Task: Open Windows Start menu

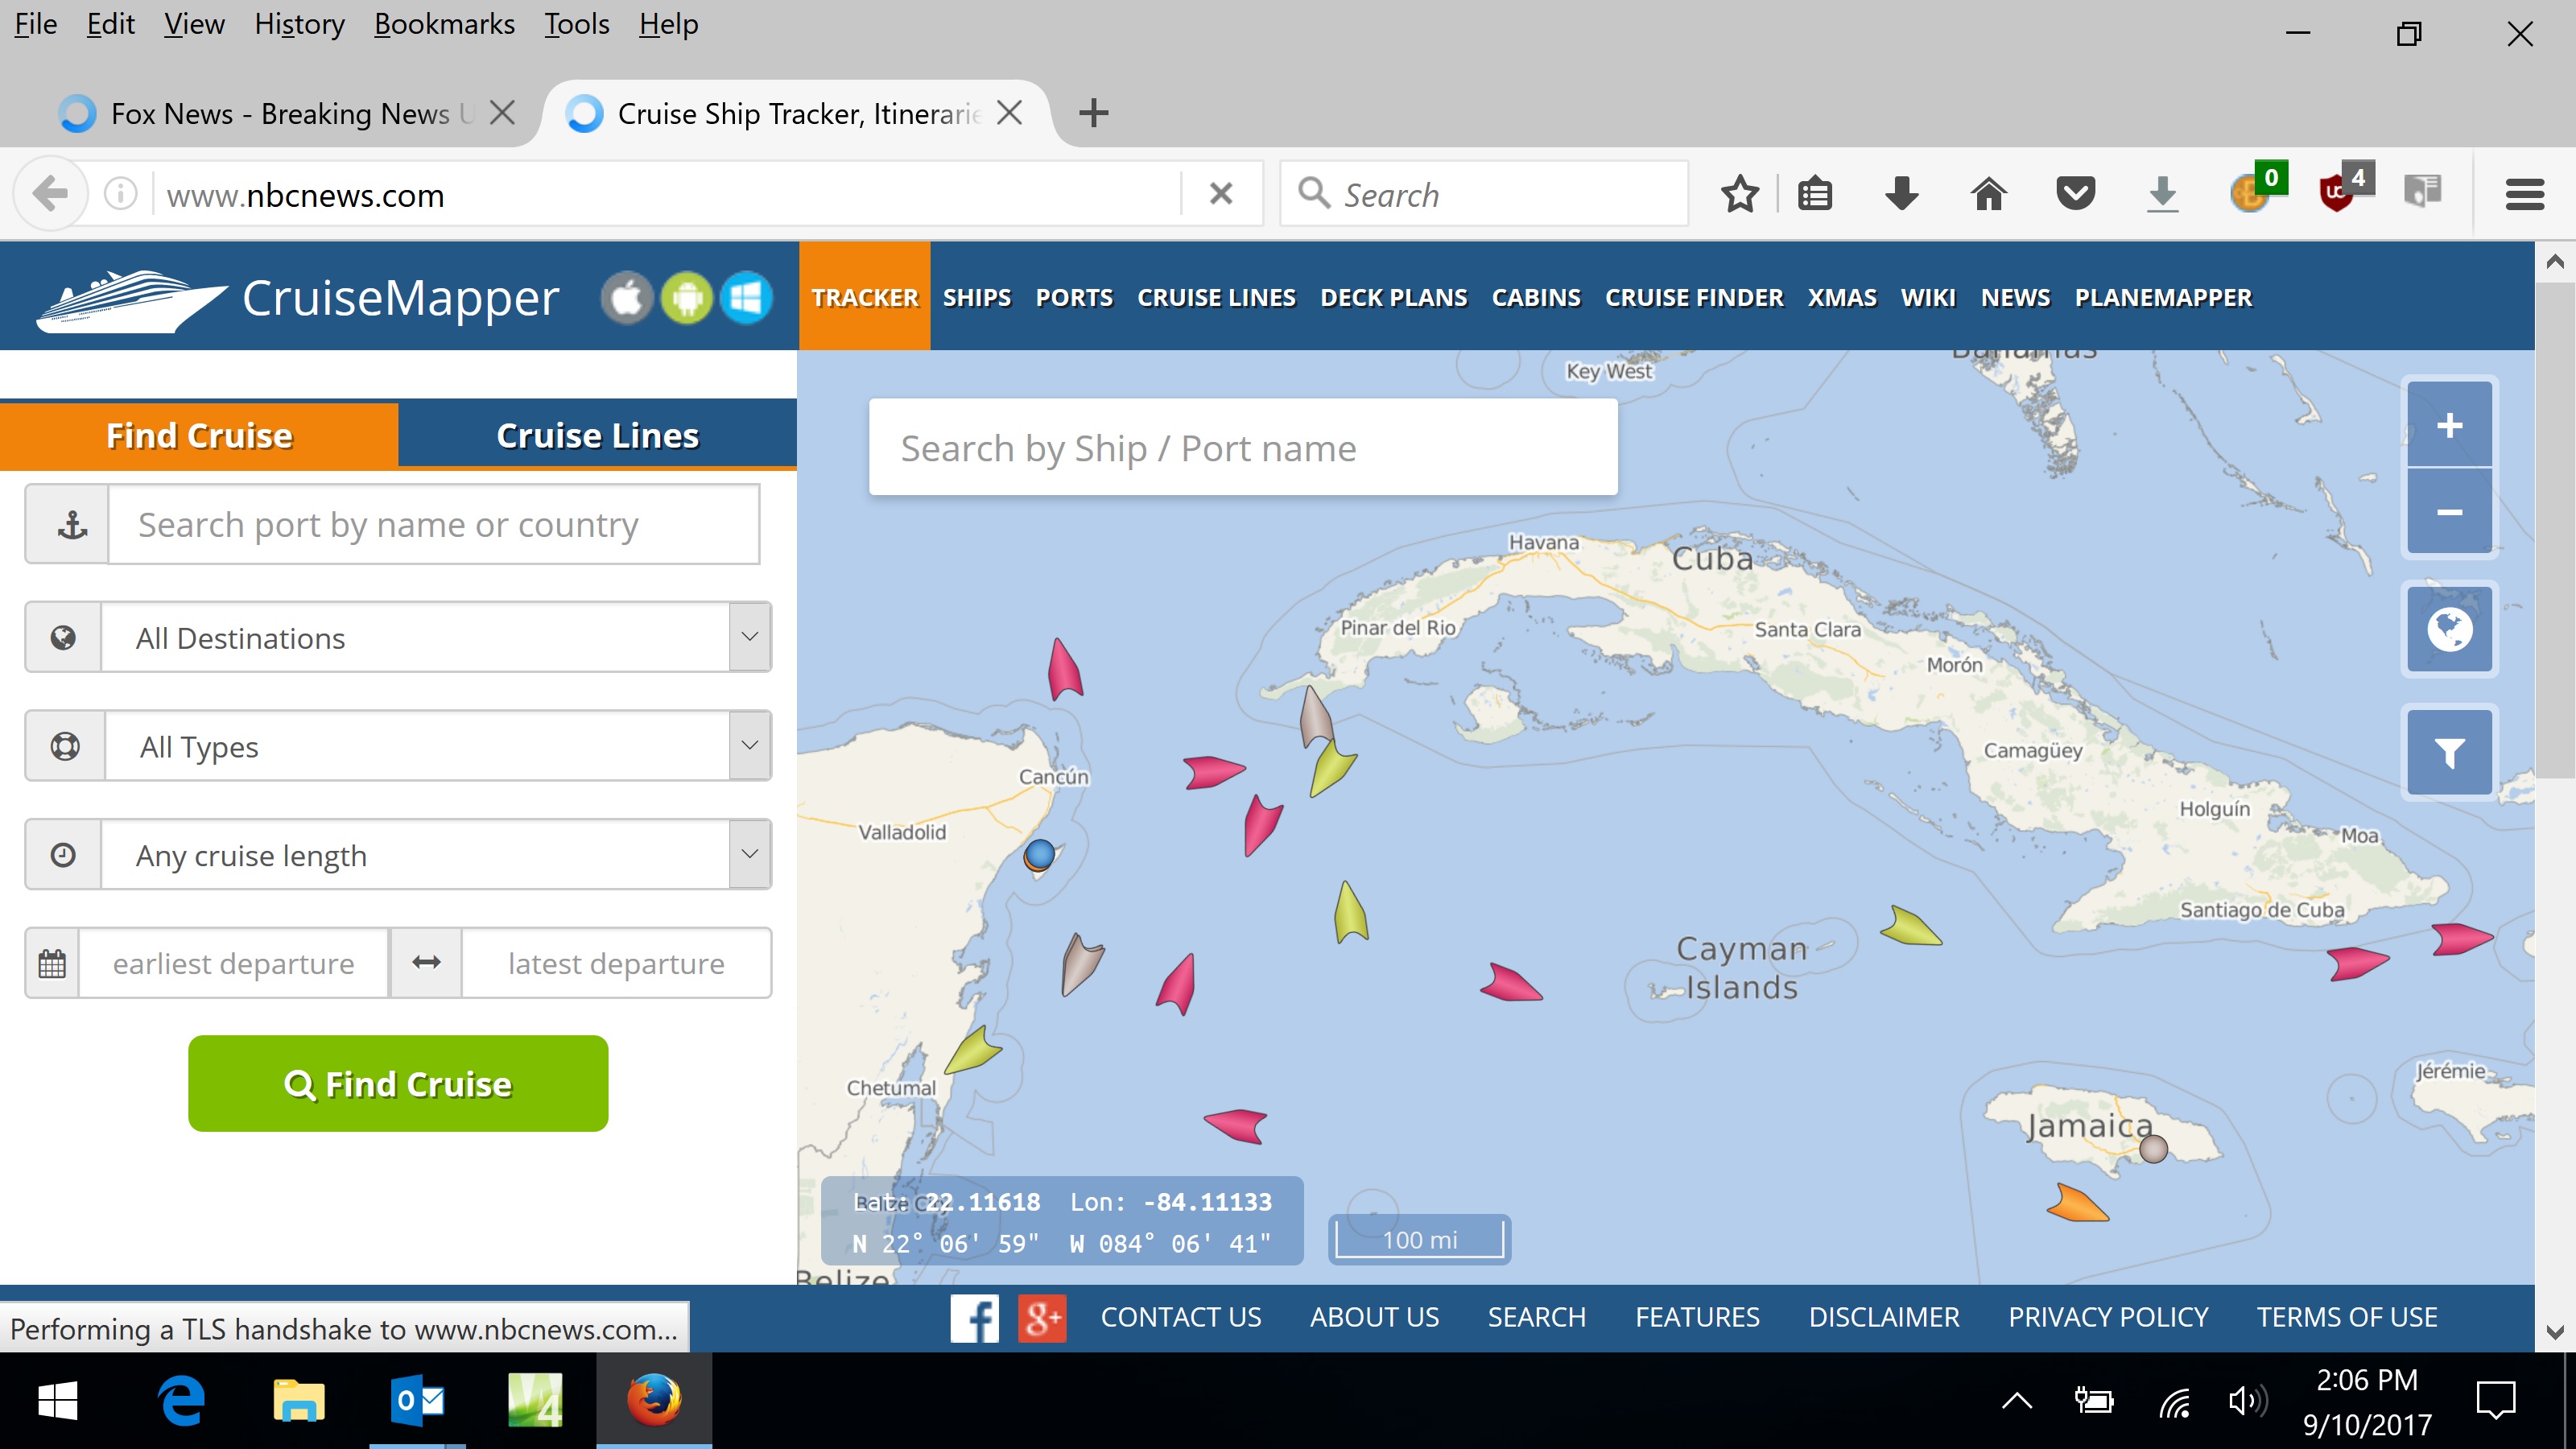Action: [57, 1400]
